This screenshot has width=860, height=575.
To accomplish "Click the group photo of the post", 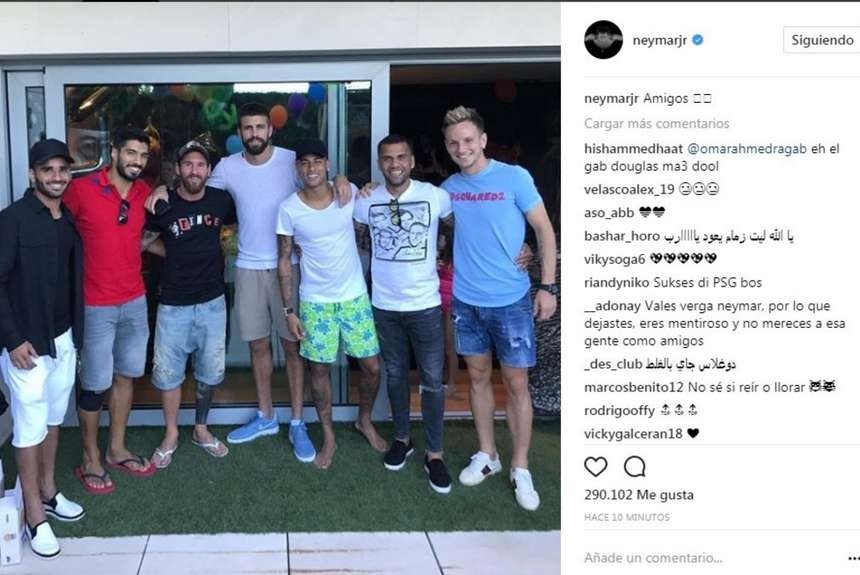I will point(280,288).
